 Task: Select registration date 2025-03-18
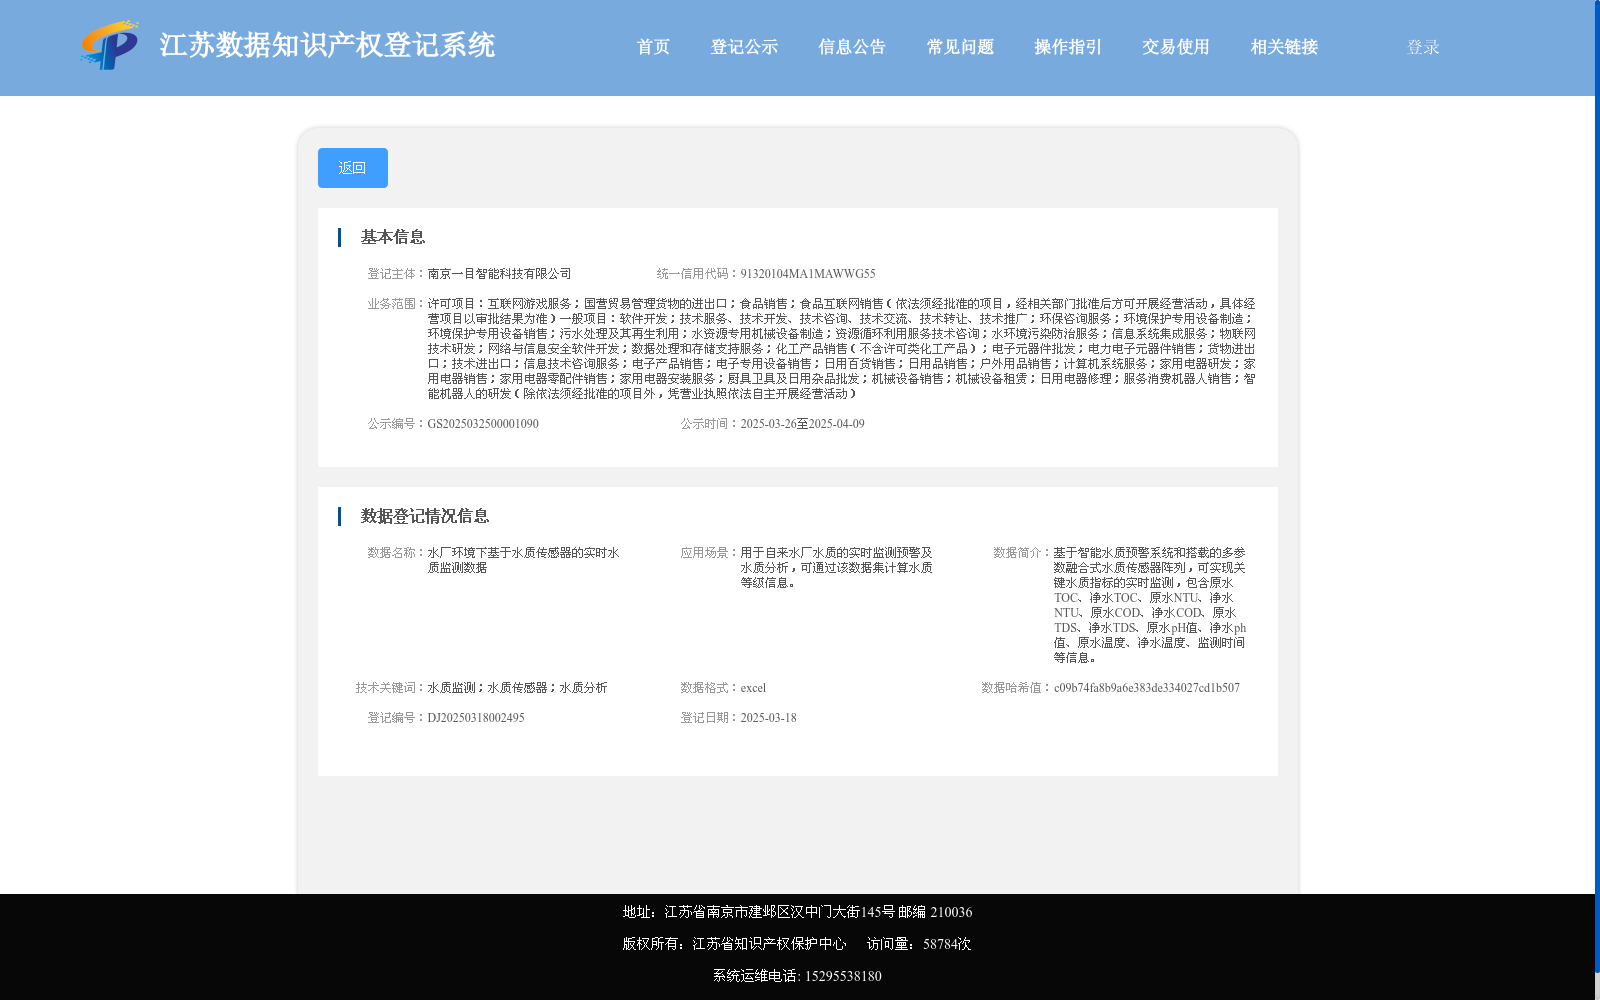pyautogui.click(x=769, y=718)
